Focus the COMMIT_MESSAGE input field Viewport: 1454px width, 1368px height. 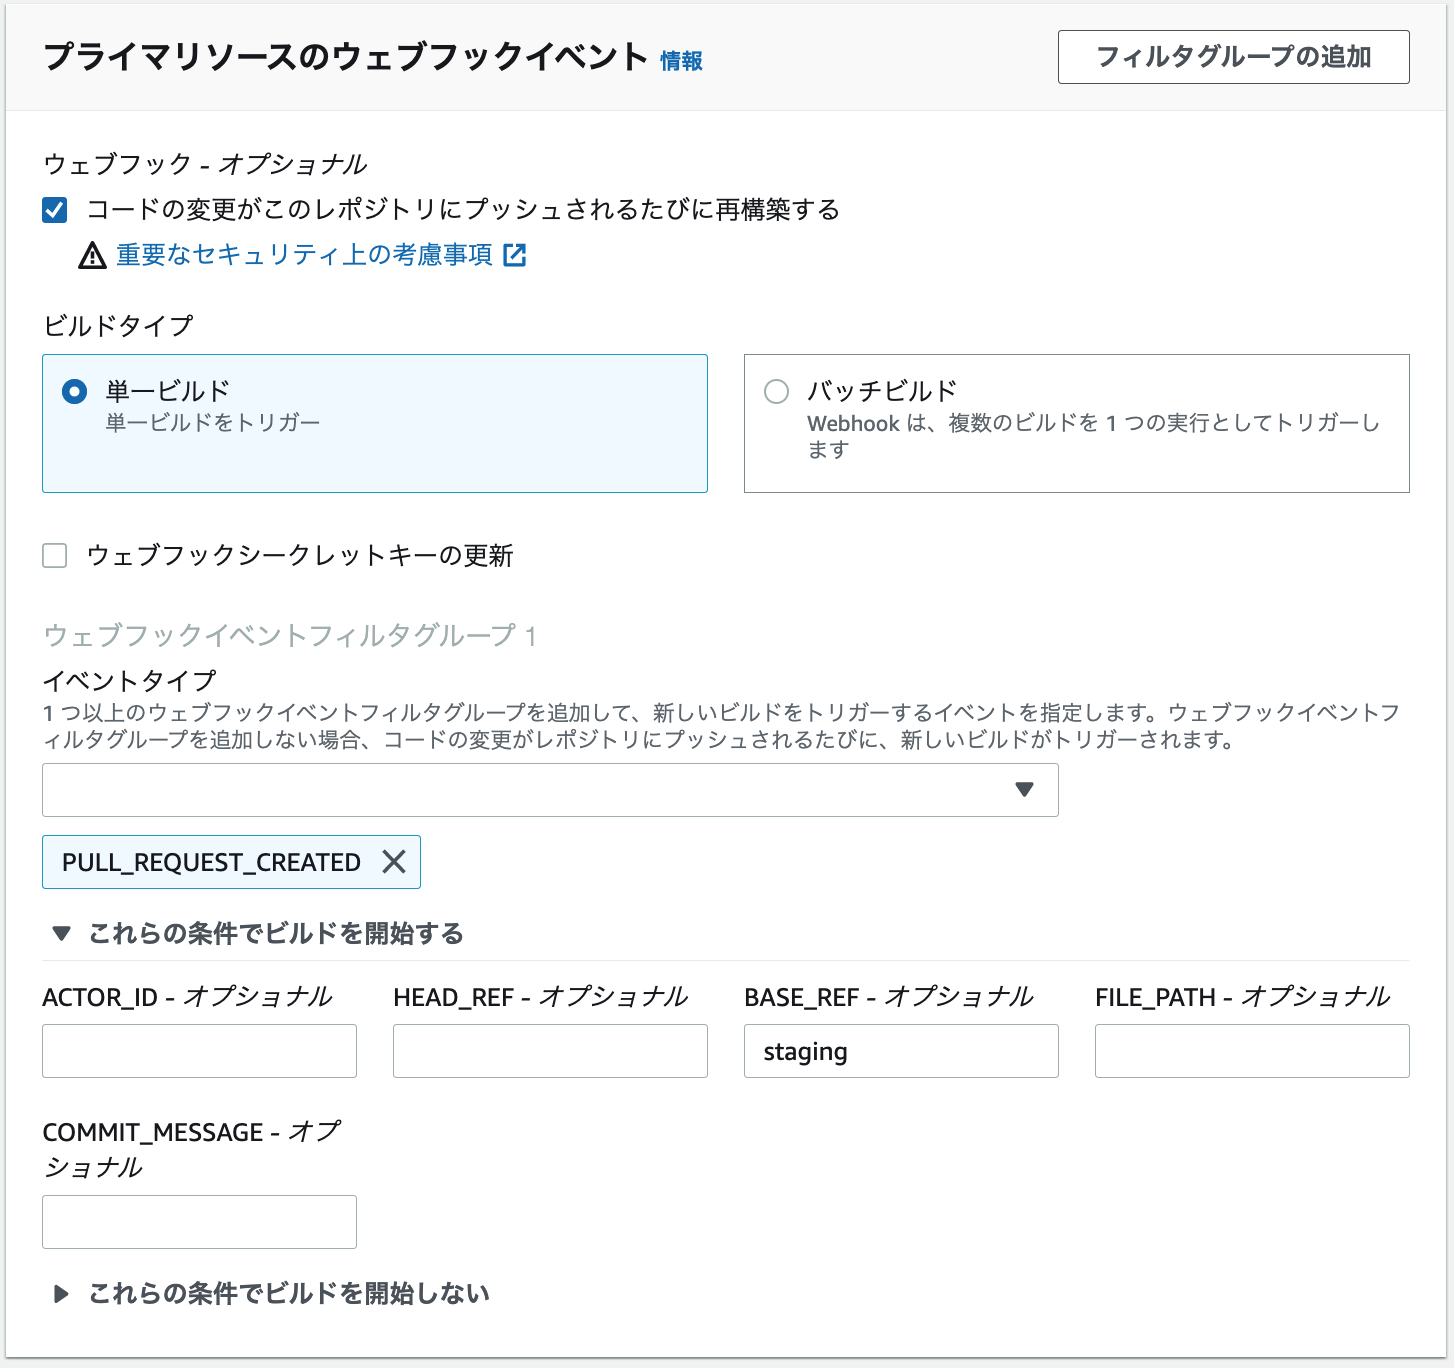click(199, 1222)
